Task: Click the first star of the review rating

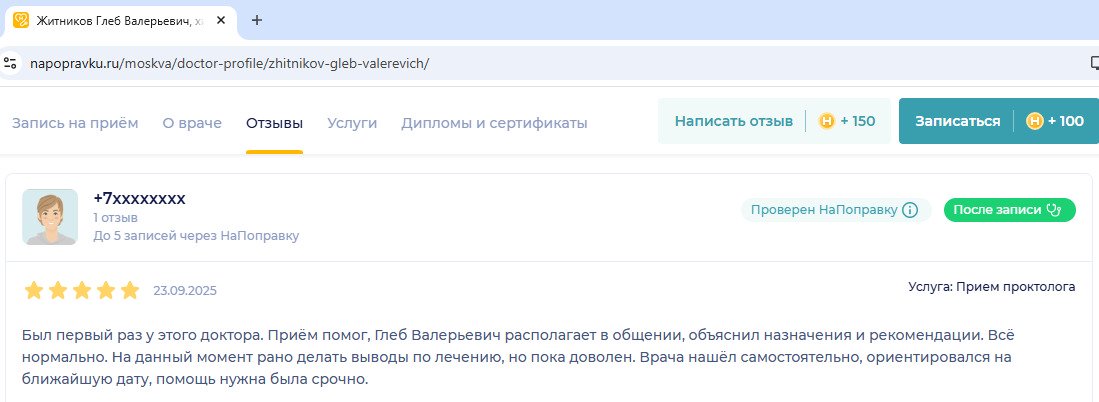Action: click(34, 291)
